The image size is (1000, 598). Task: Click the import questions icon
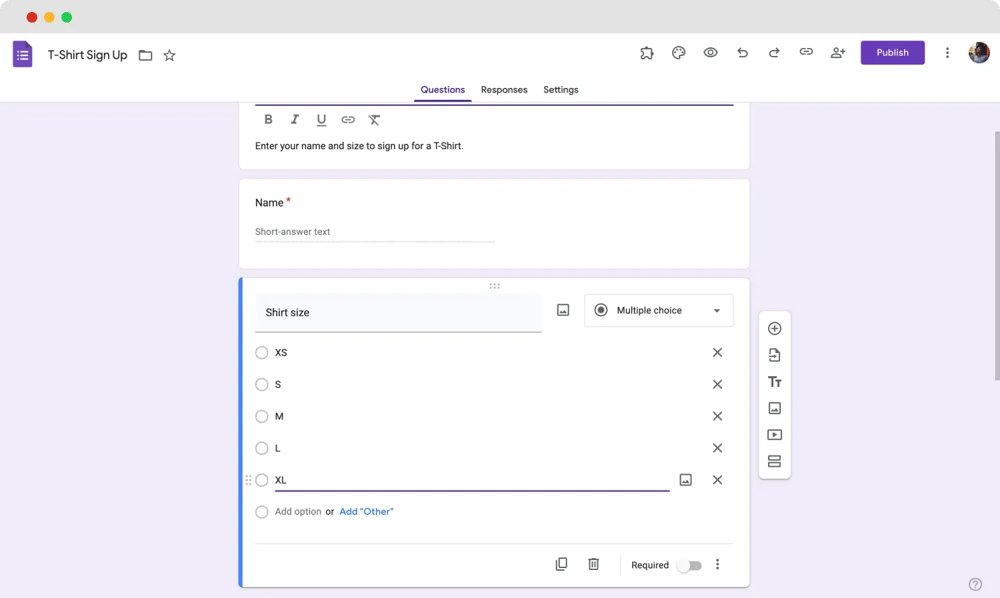pyautogui.click(x=774, y=355)
